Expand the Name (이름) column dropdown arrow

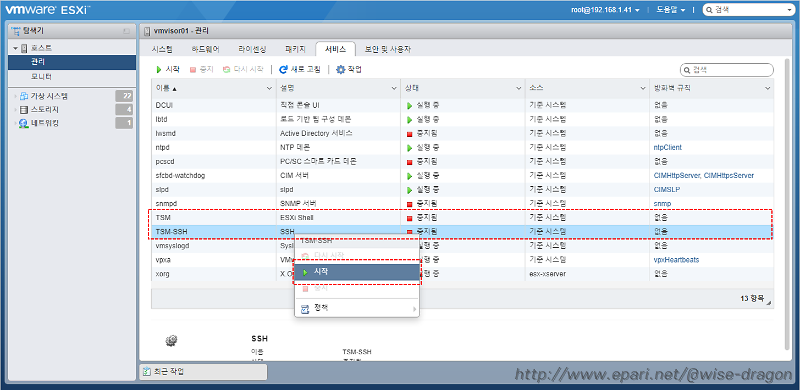click(x=269, y=89)
